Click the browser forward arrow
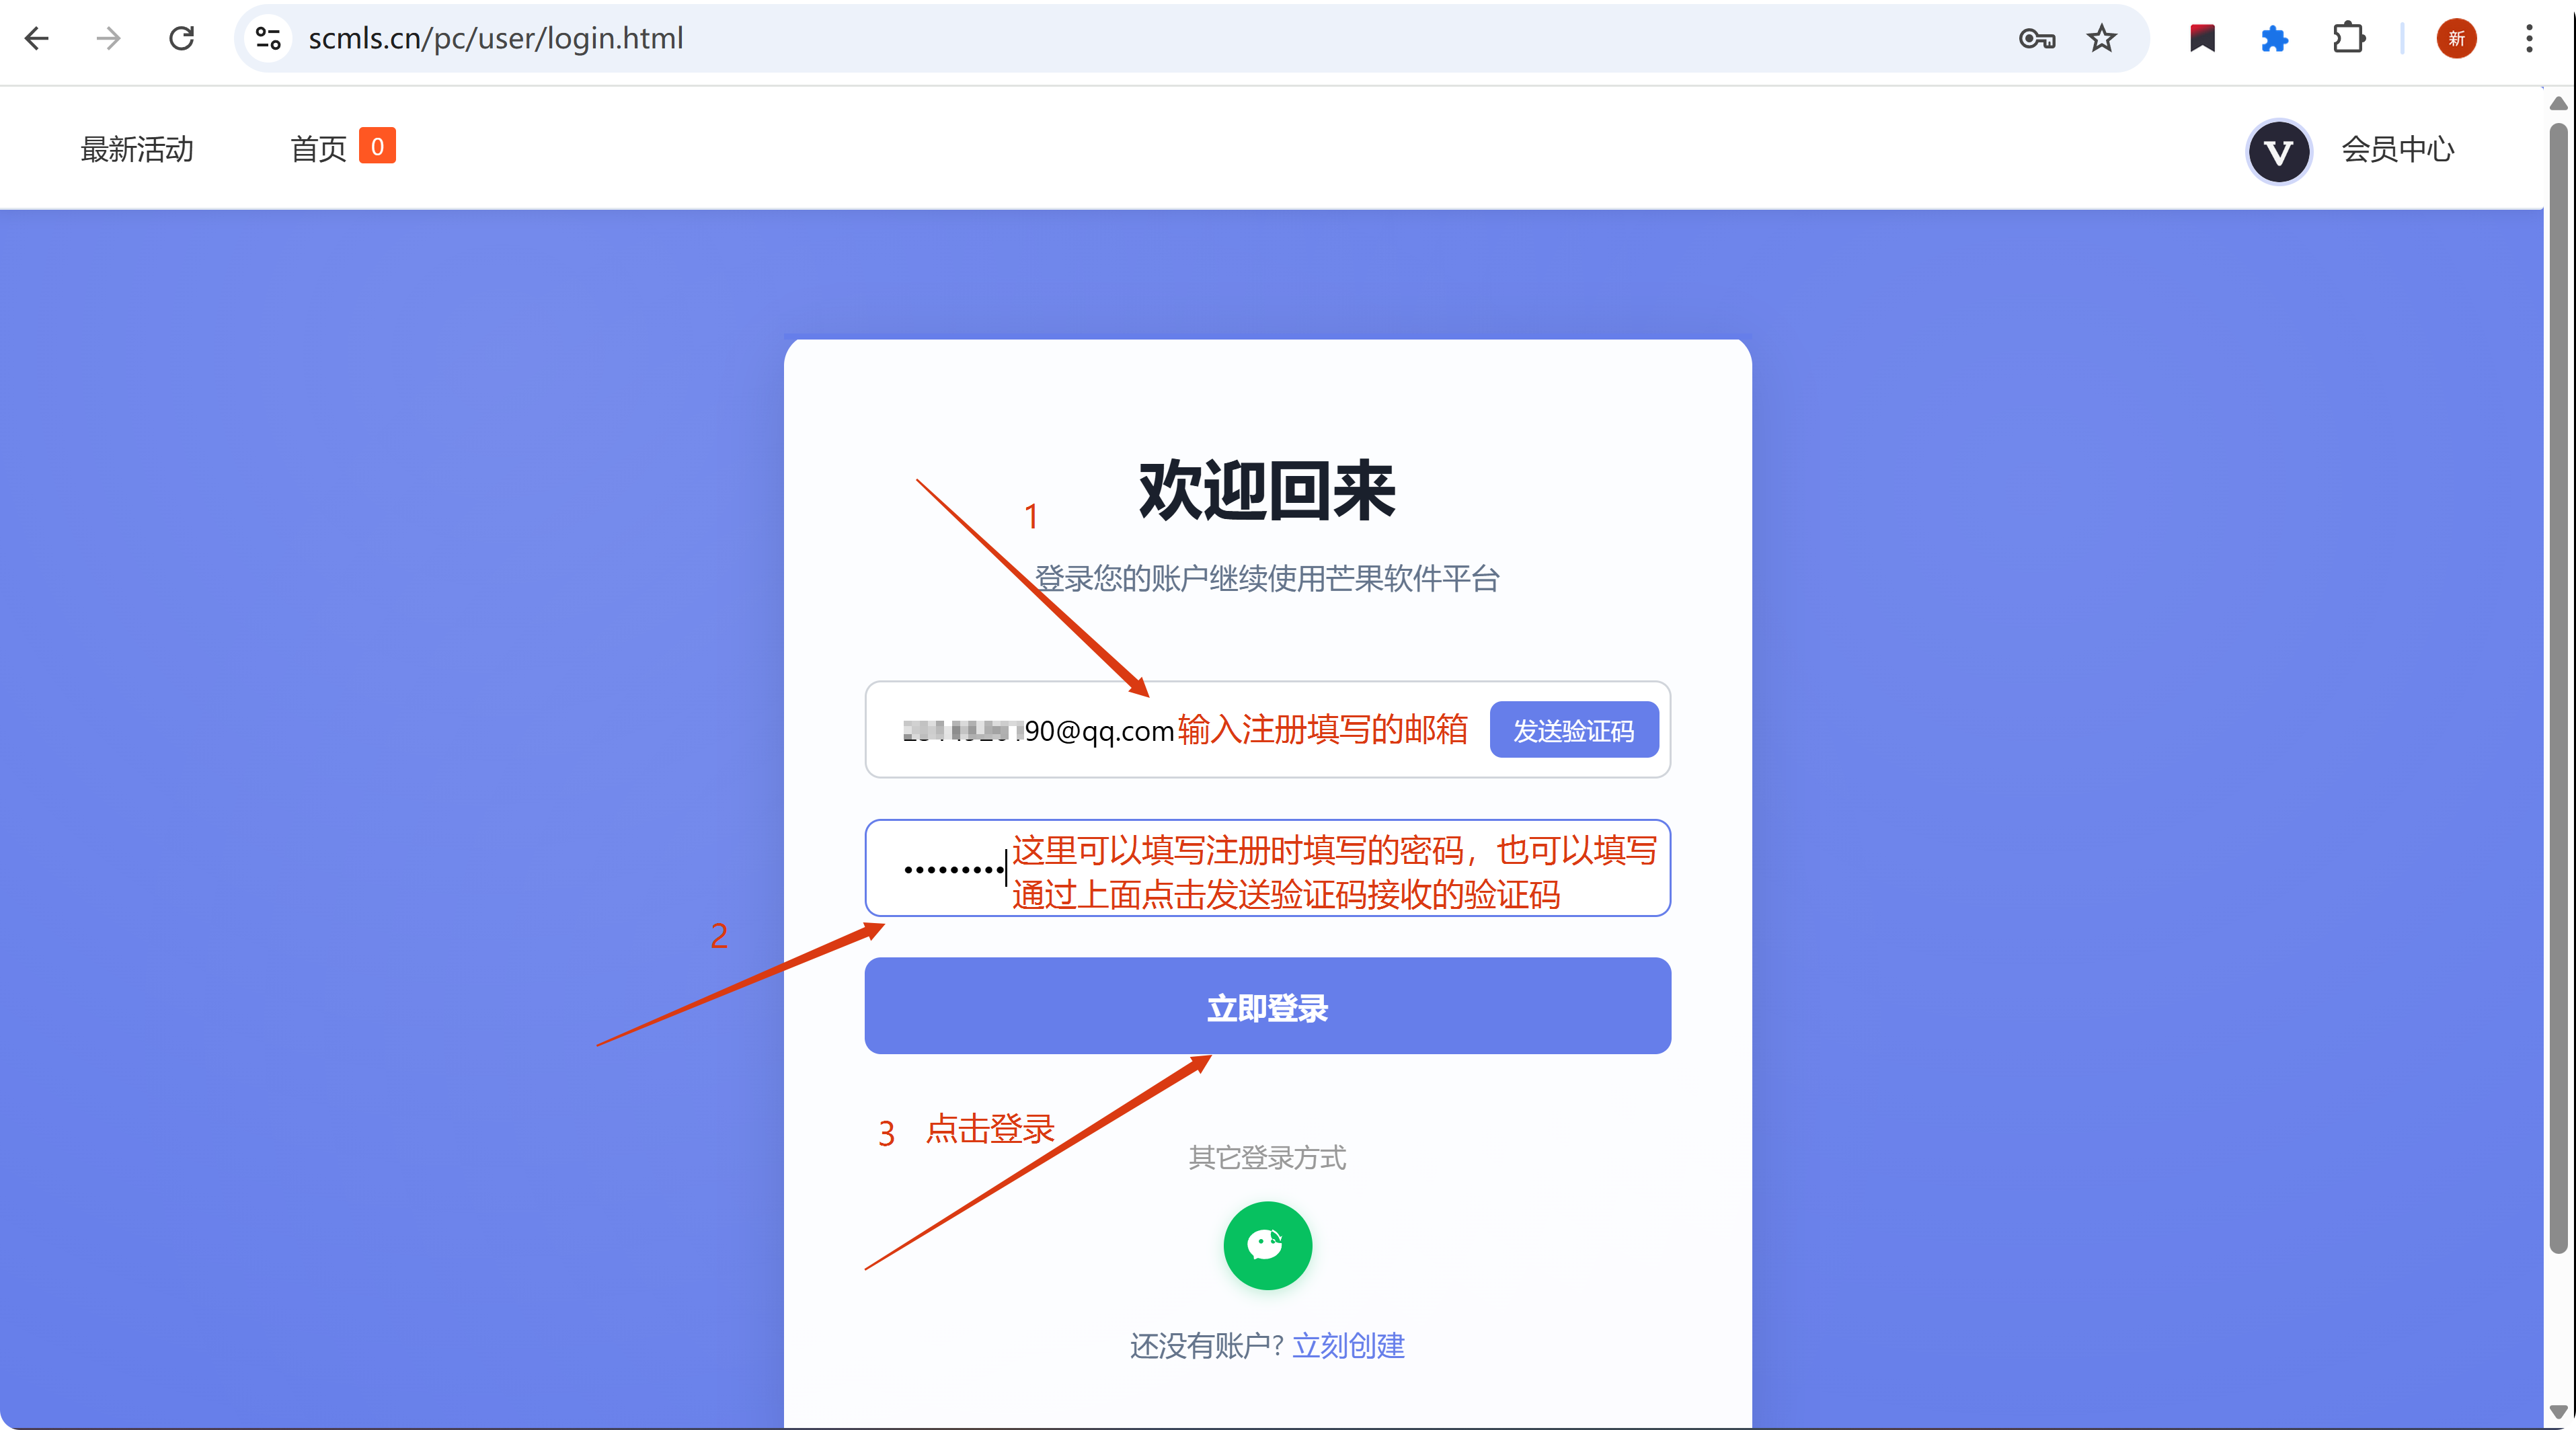Viewport: 2576px width, 1430px height. [x=108, y=39]
